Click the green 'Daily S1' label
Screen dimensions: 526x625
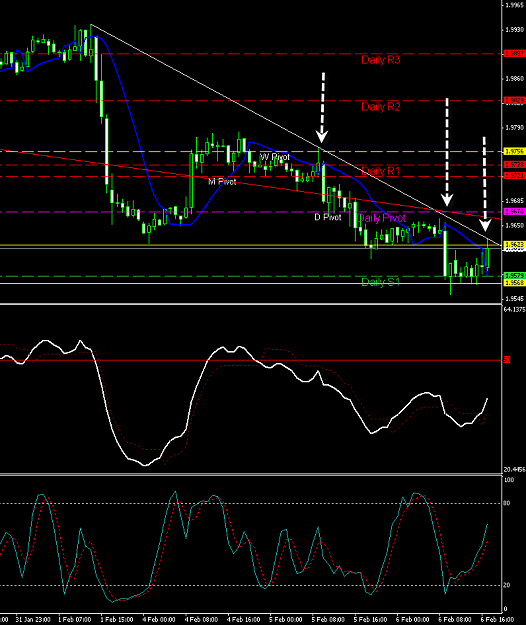(380, 282)
